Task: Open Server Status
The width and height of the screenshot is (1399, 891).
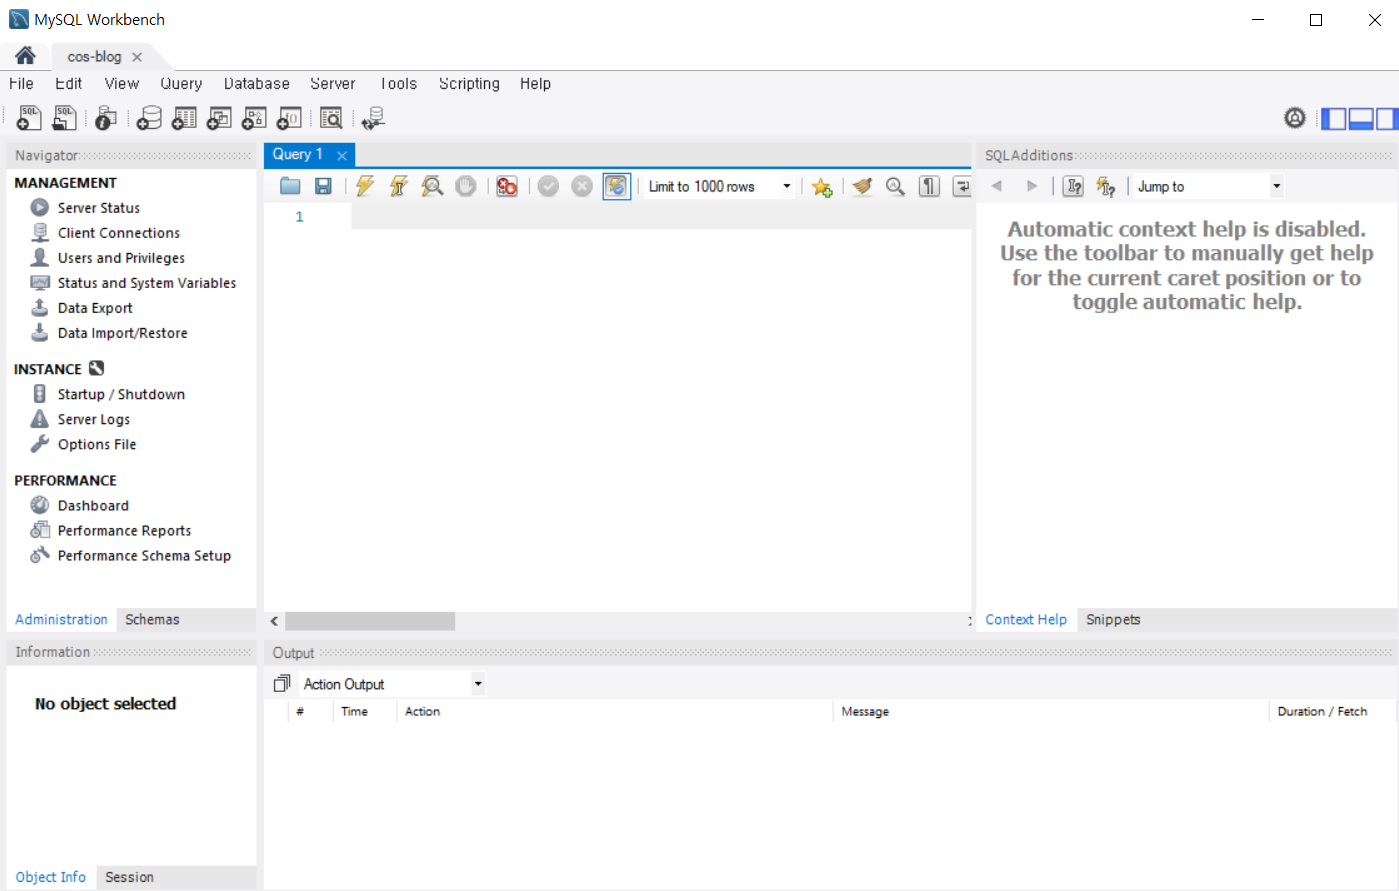Action: [99, 208]
